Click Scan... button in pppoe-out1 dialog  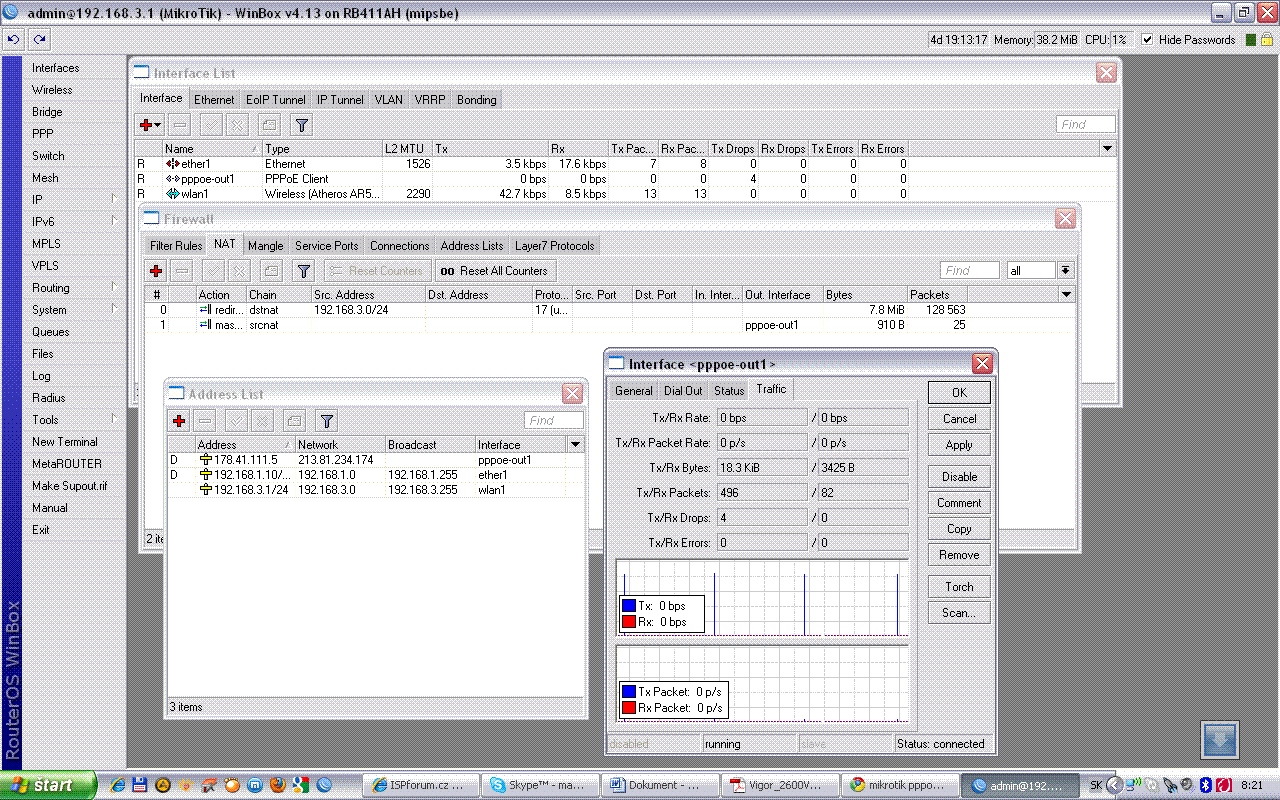coord(959,613)
